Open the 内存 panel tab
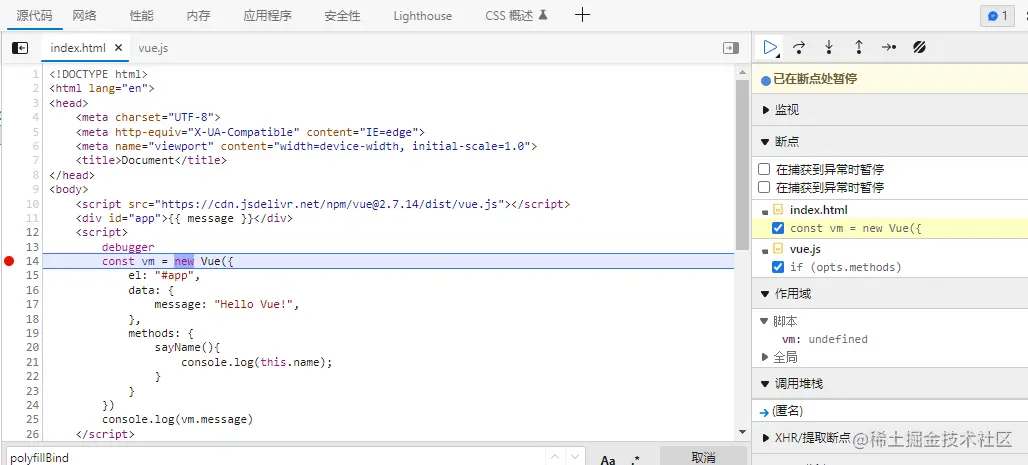 [199, 16]
